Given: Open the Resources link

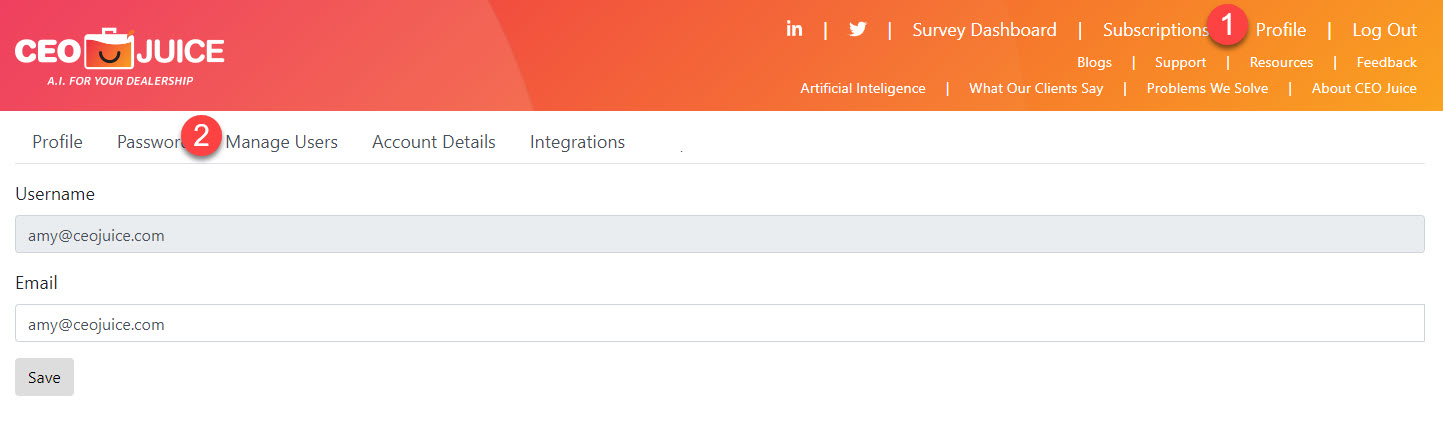Looking at the screenshot, I should (x=1281, y=62).
